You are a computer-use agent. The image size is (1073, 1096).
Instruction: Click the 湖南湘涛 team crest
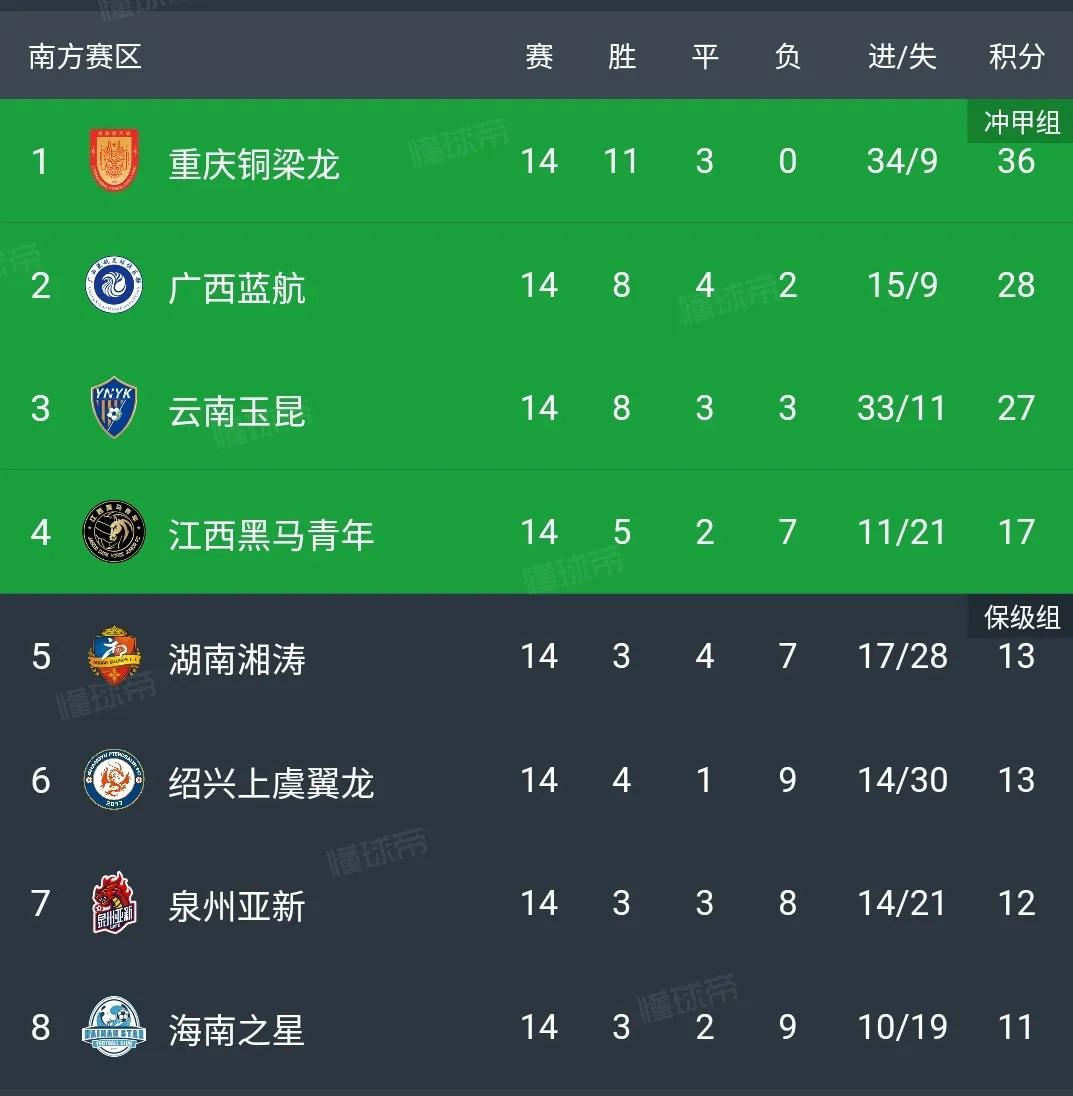(114, 656)
